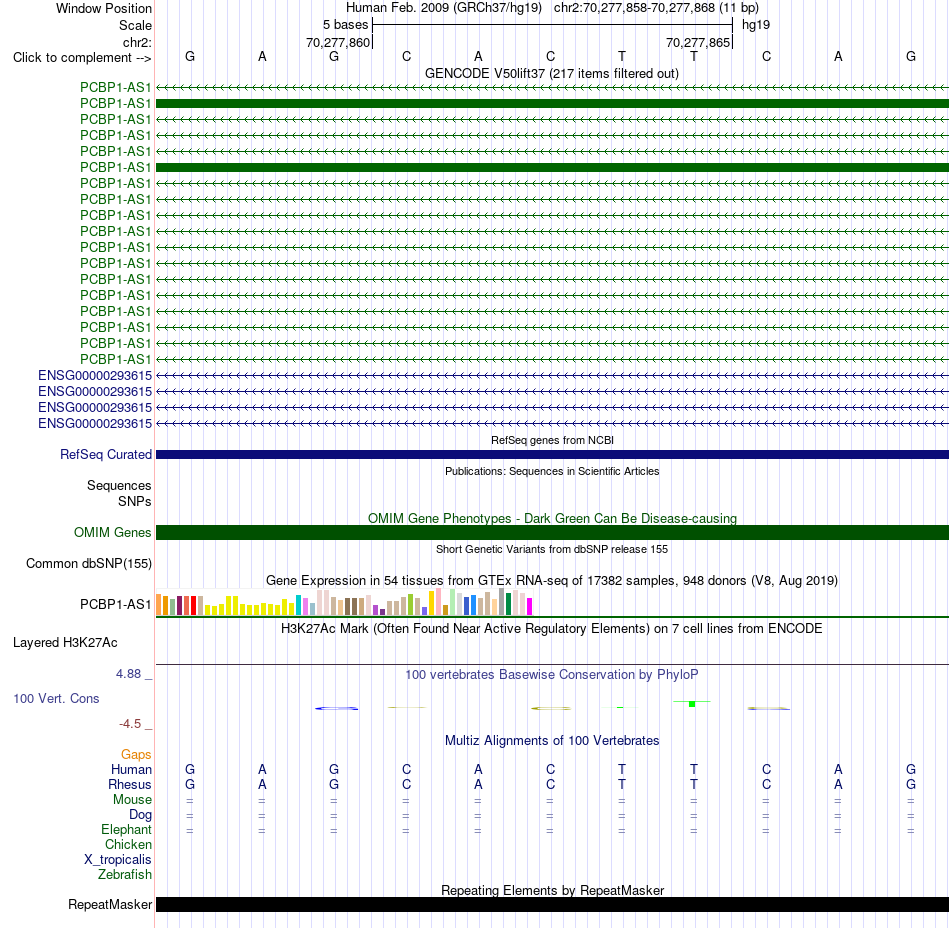Open the GENCODE V50lift37 track title
Image resolution: width=950 pixels, height=928 pixels.
tap(552, 73)
